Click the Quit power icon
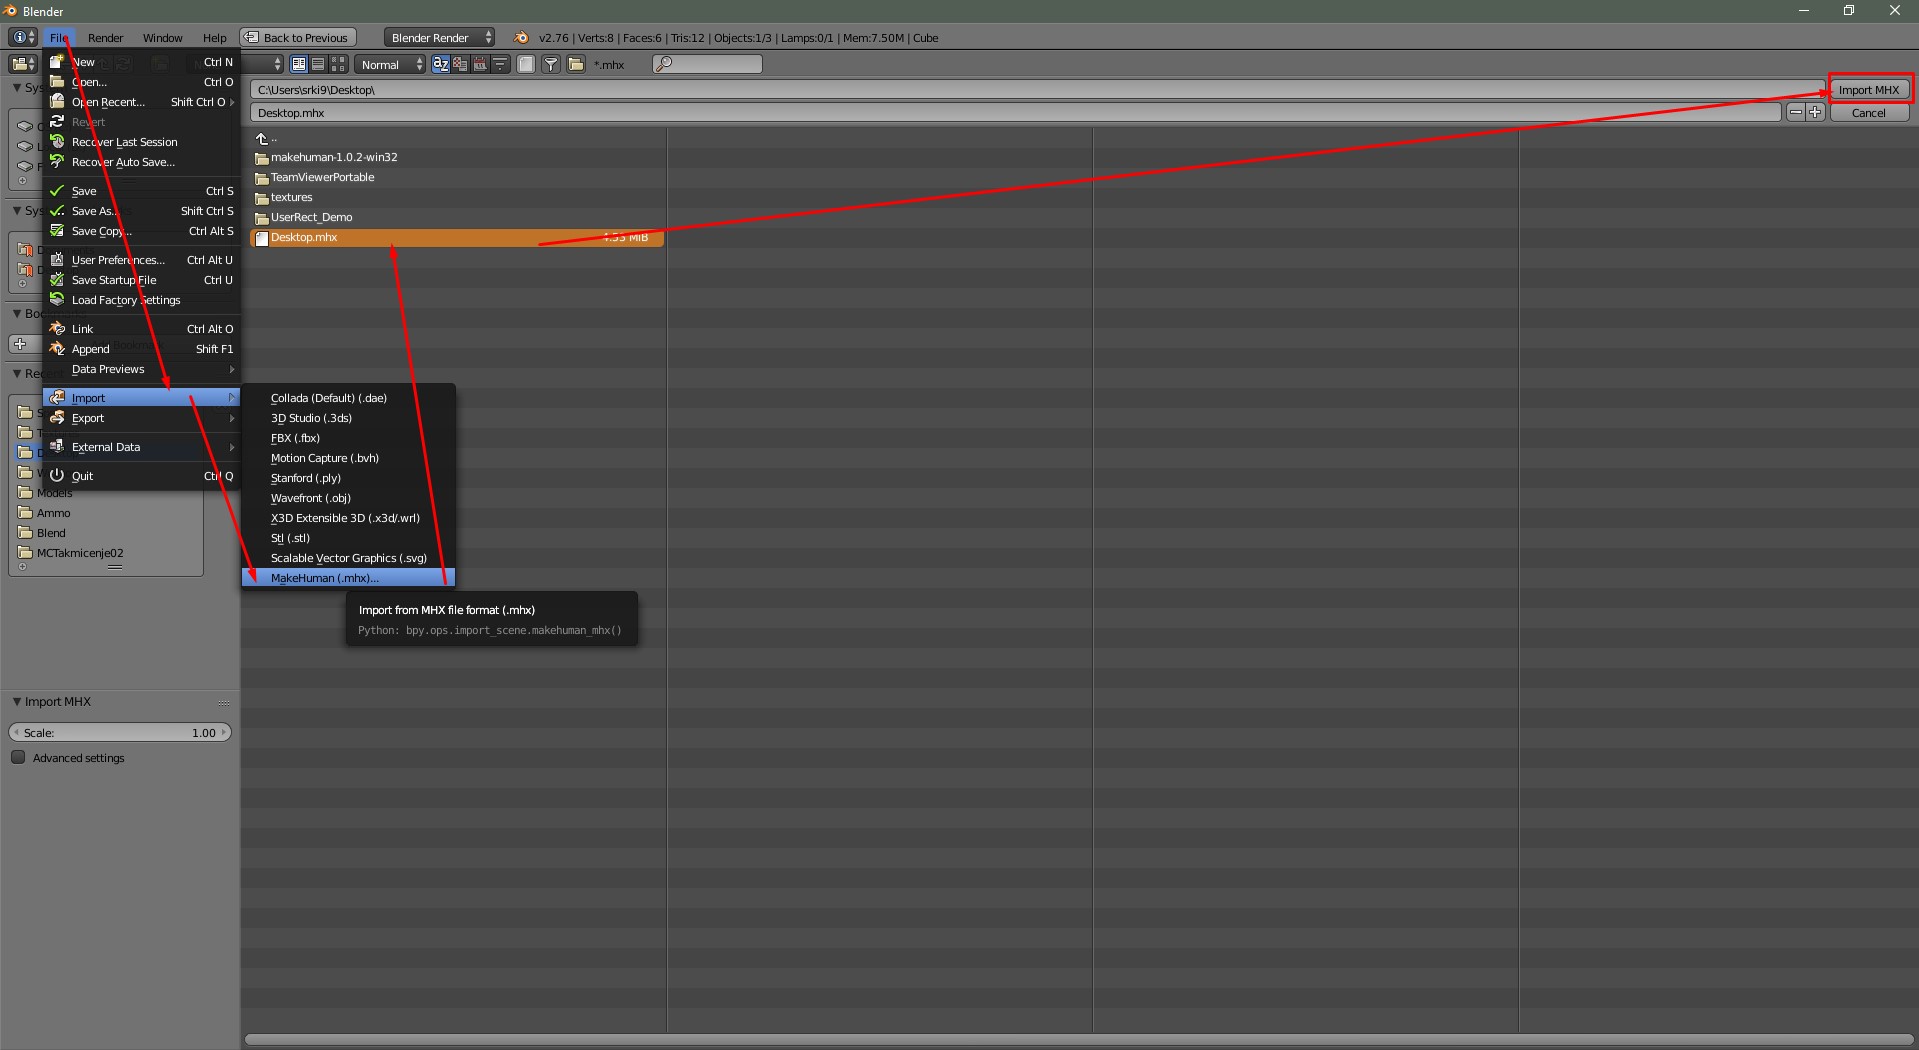Screen dimensions: 1919x1050 [x=57, y=476]
